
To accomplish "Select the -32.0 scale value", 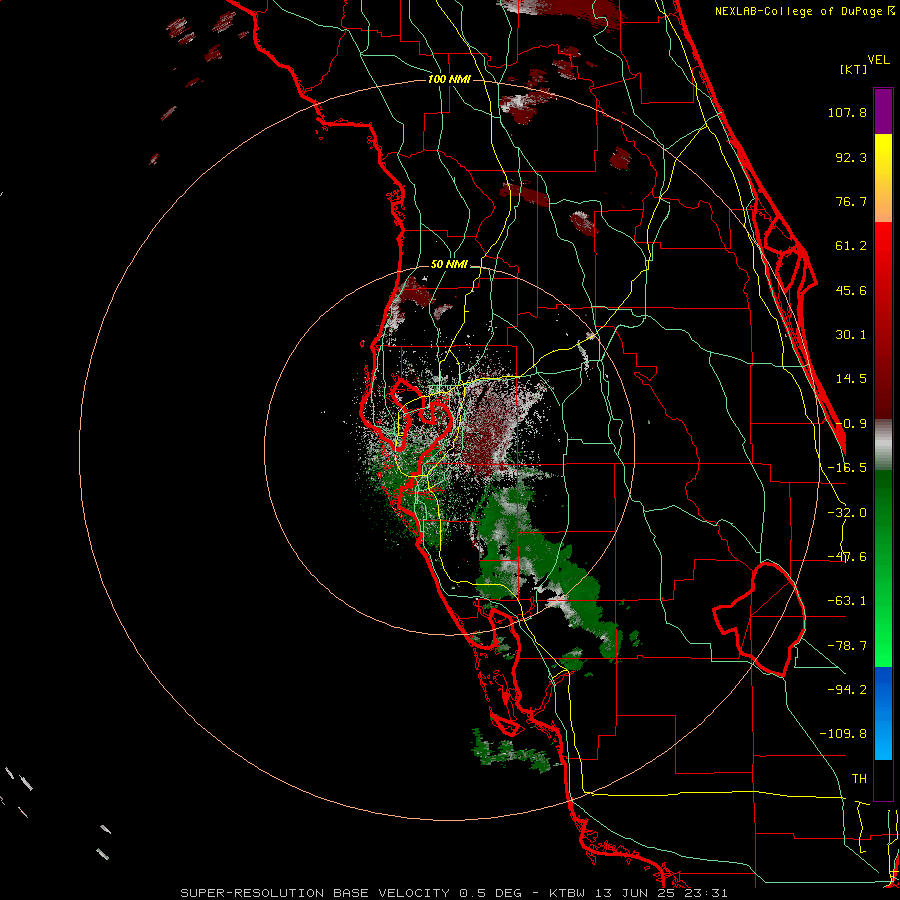I will [x=847, y=513].
